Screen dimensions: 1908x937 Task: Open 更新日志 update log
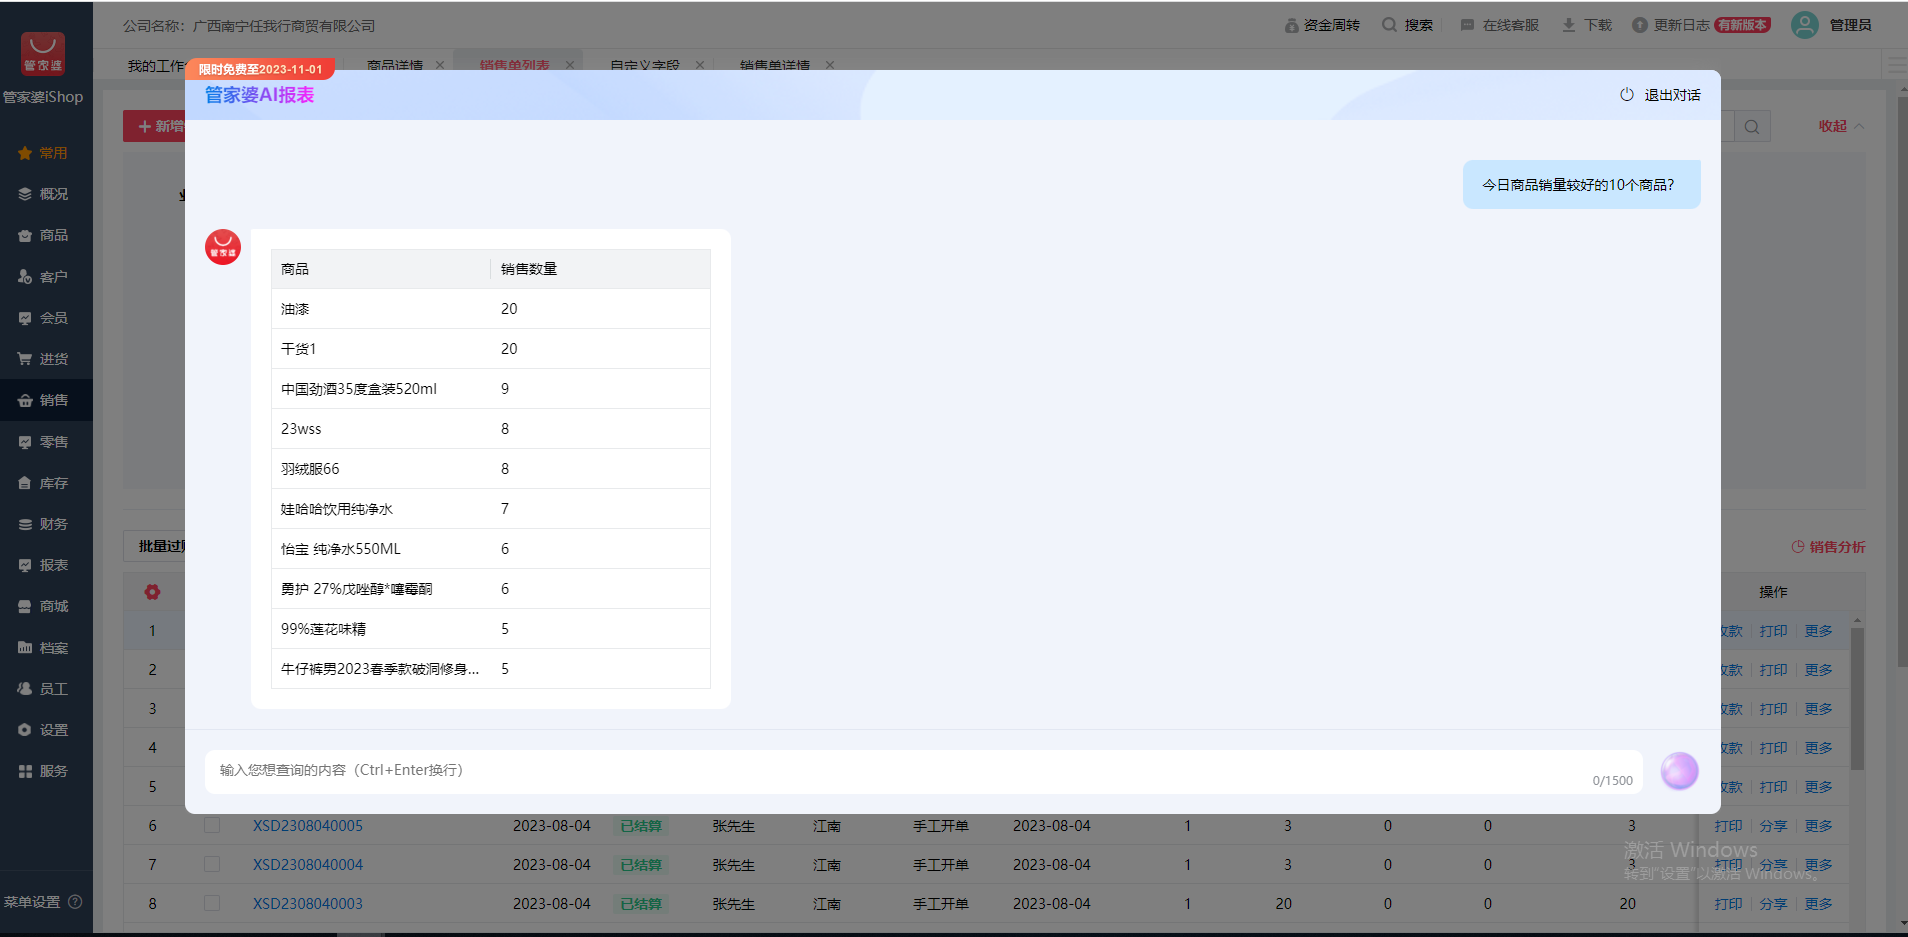1671,25
